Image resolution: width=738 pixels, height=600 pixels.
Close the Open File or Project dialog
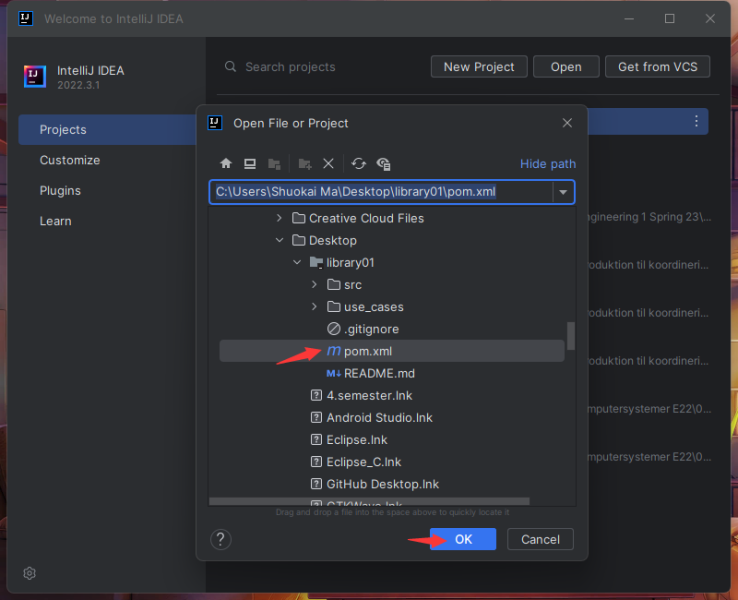pos(567,123)
